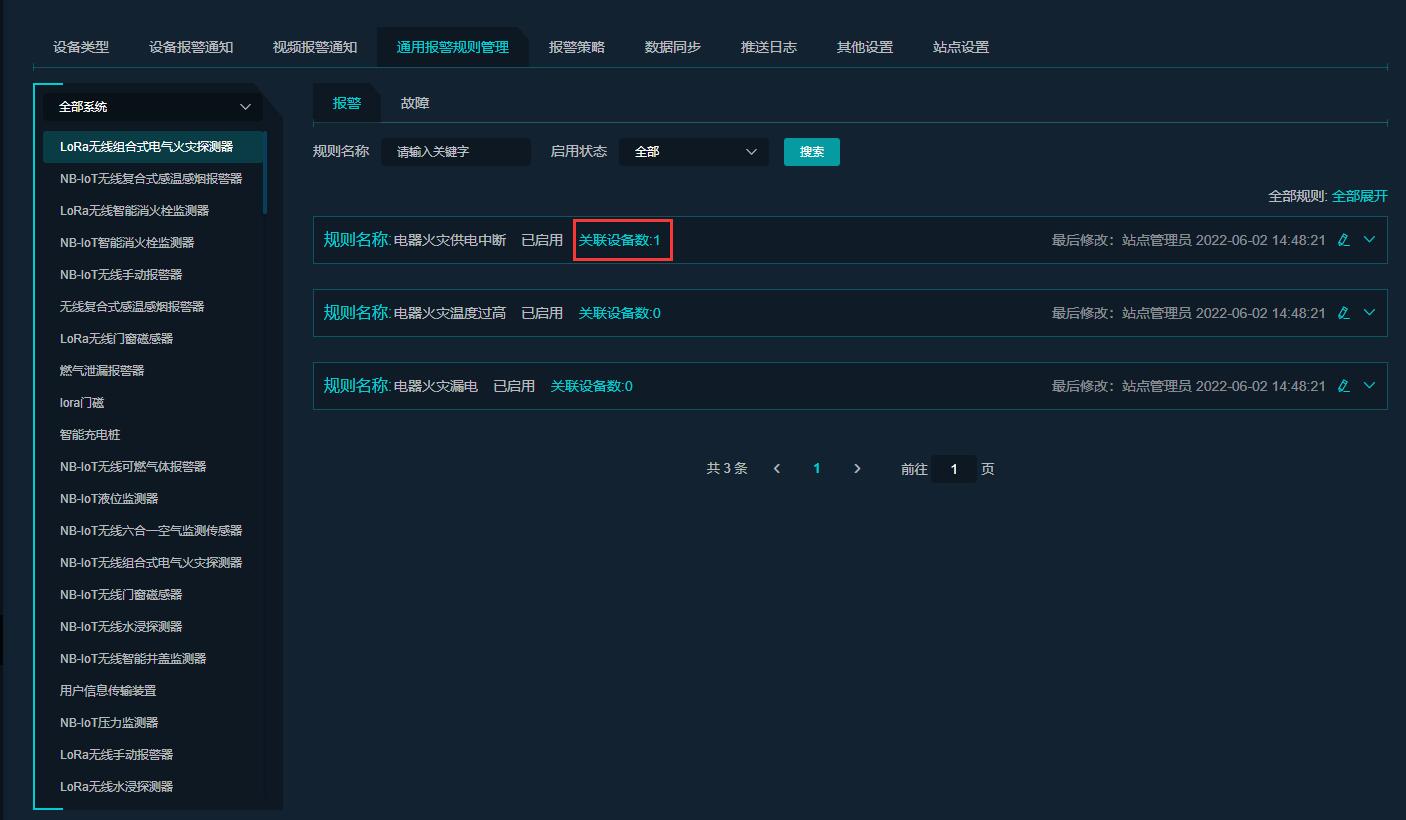Select NB-IoT液位监测器 in list
The width and height of the screenshot is (1406, 820).
coord(153,499)
